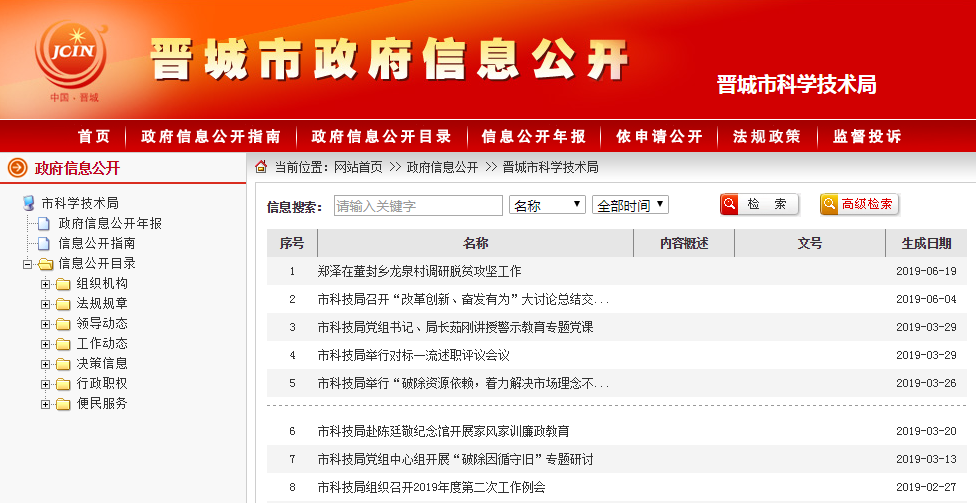Open 首页 in the navigation bar
976x503 pixels.
pos(94,136)
